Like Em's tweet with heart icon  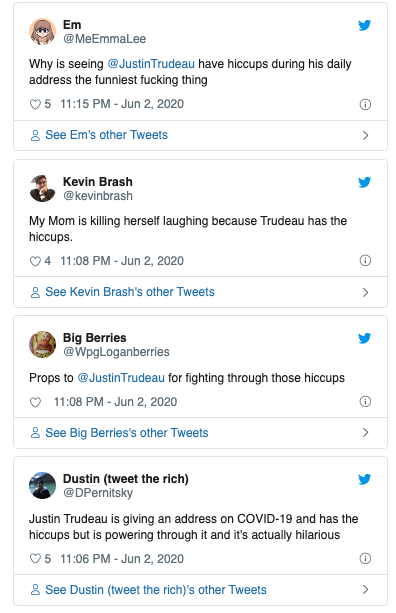pyautogui.click(x=35, y=104)
